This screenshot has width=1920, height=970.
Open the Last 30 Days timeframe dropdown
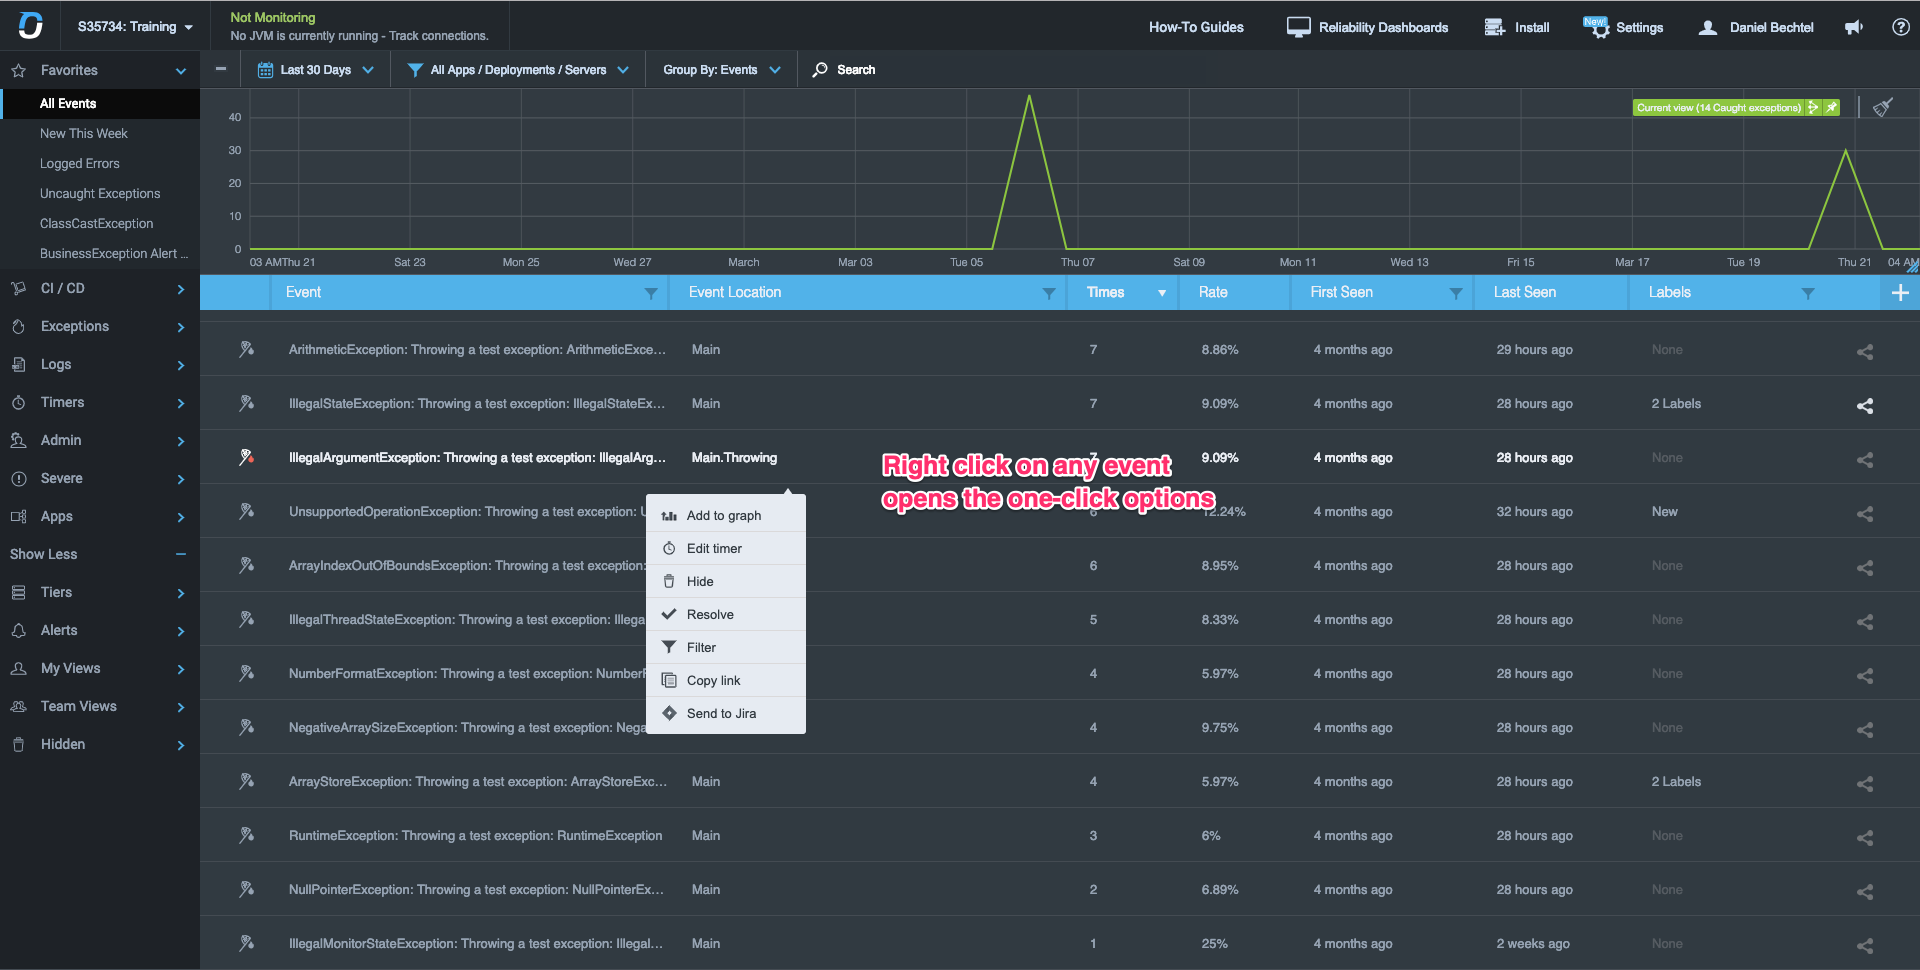[316, 70]
